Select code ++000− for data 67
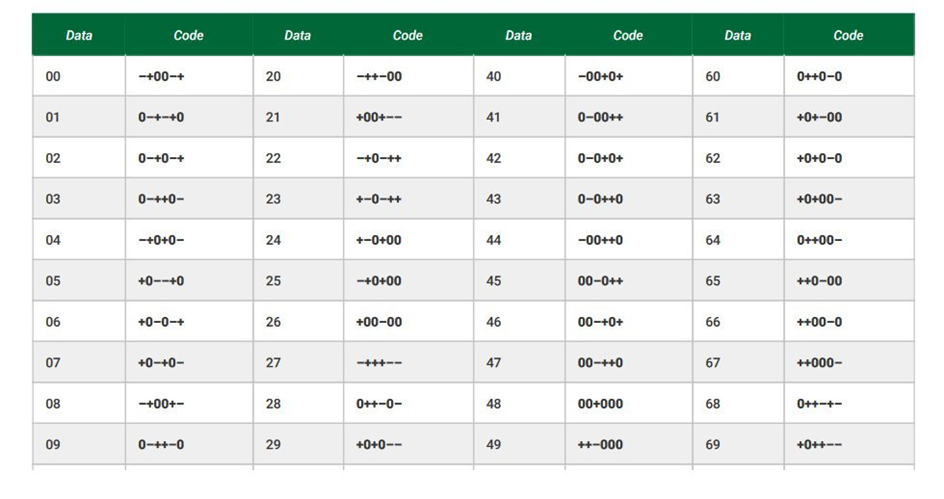This screenshot has height=499, width=944. pos(819,363)
